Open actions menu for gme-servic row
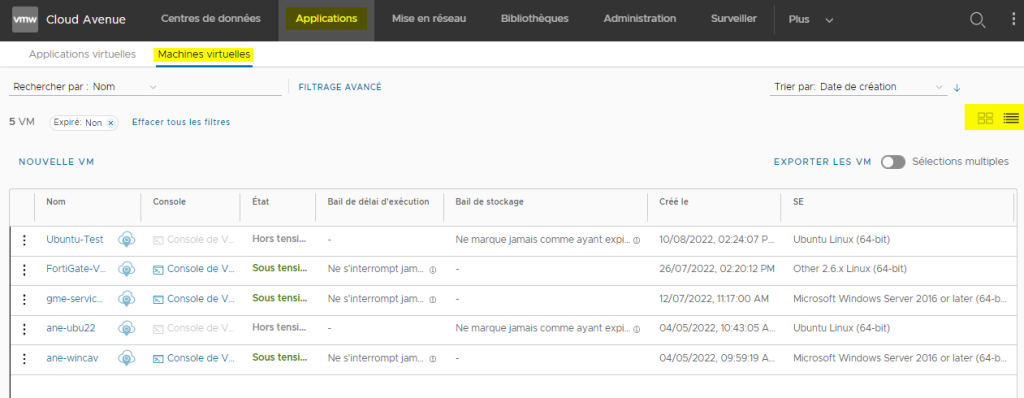 [x=24, y=299]
